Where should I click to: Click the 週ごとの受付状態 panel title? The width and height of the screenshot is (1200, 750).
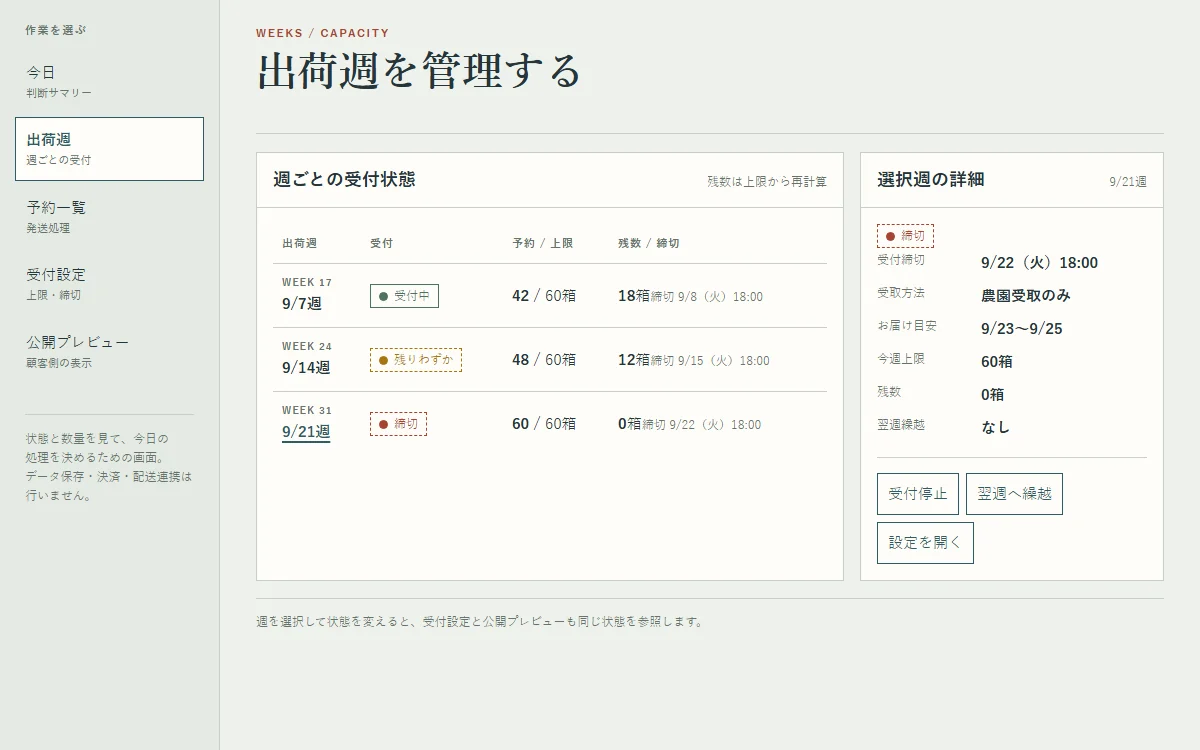click(x=344, y=180)
